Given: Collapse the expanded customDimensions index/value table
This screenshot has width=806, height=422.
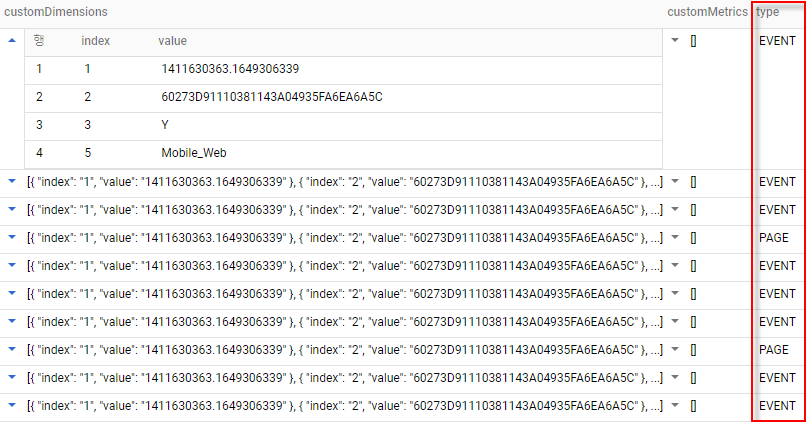Looking at the screenshot, I should pos(12,41).
